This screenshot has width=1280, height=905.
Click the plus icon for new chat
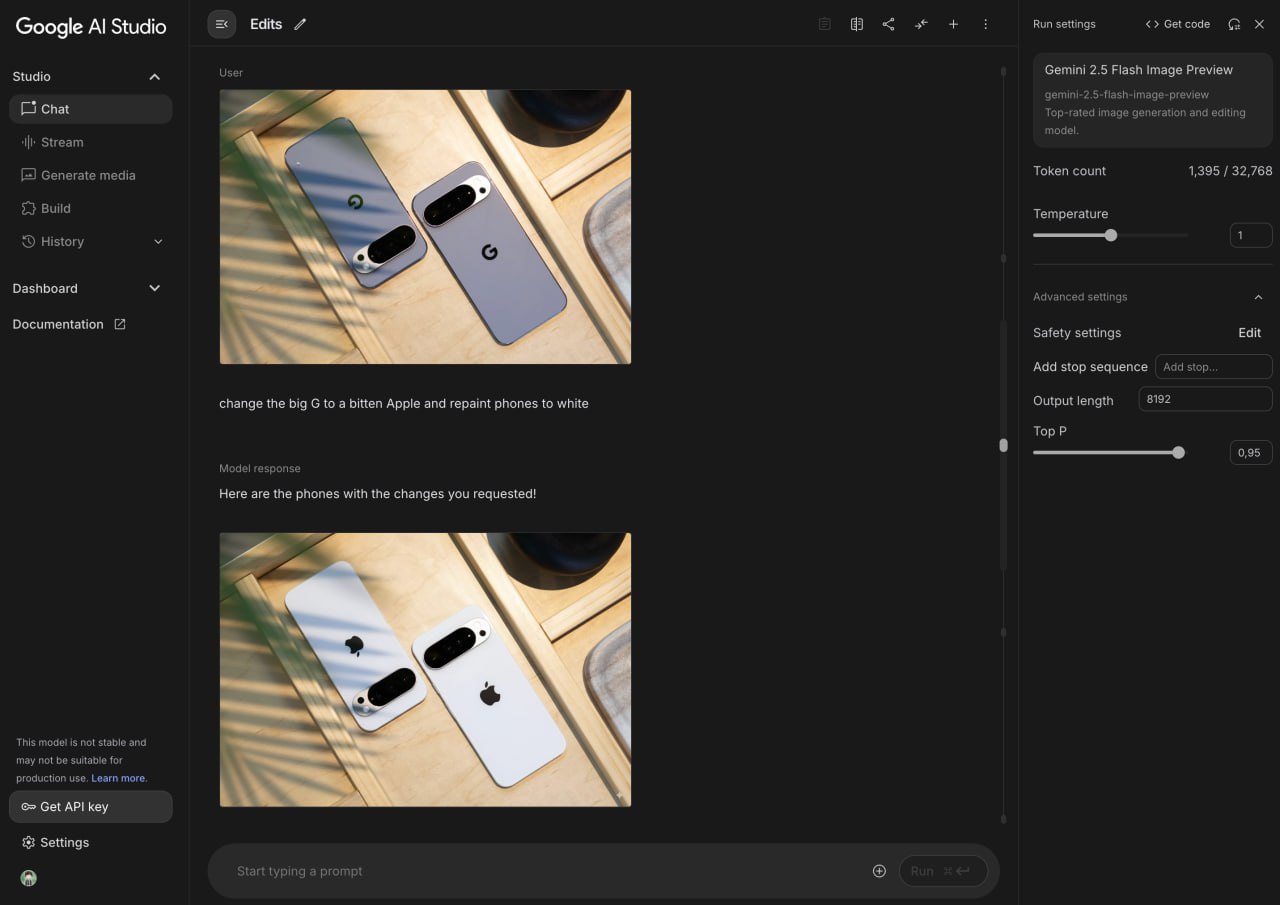(x=953, y=24)
